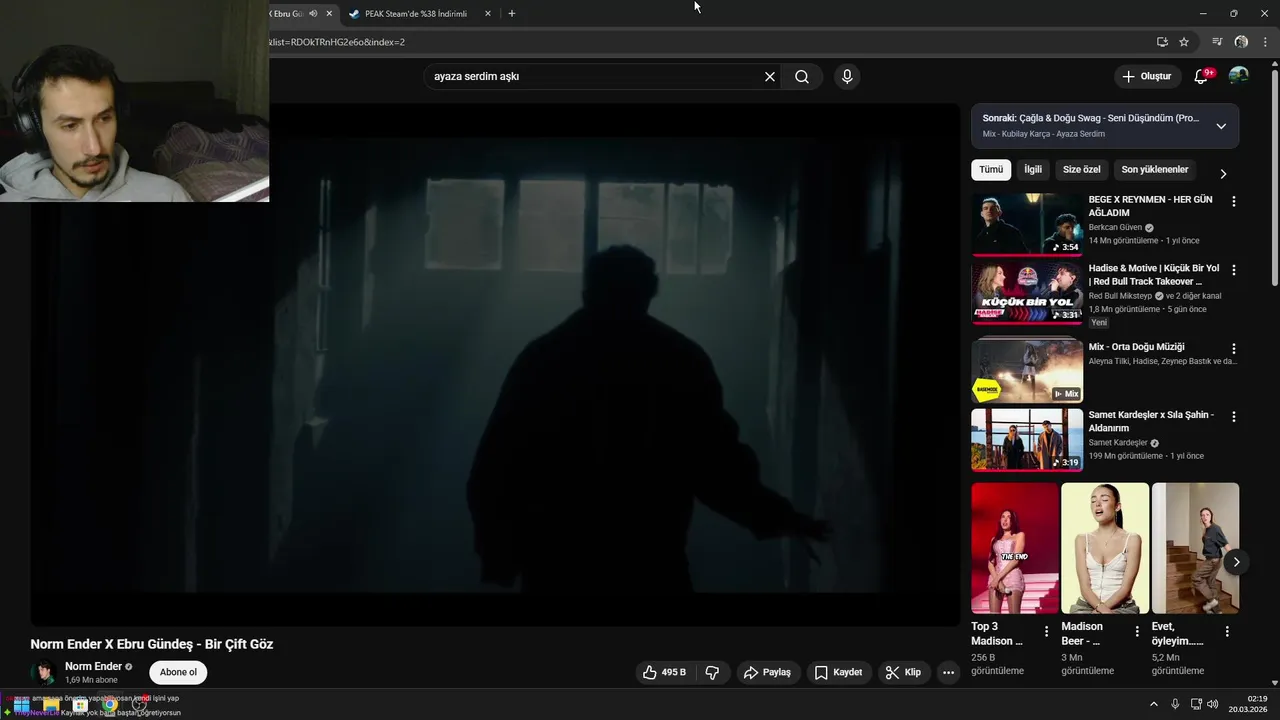Expand the Sonraki playlist panel chevron
The width and height of the screenshot is (1280, 720).
click(x=1221, y=126)
